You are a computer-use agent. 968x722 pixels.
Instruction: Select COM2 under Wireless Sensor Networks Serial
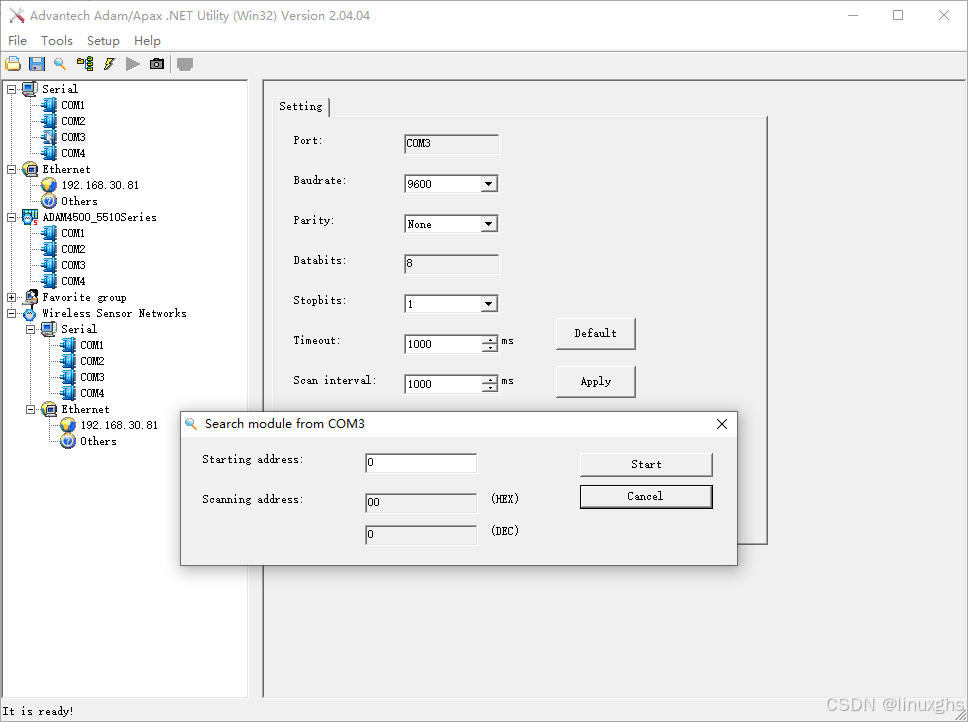click(x=92, y=362)
